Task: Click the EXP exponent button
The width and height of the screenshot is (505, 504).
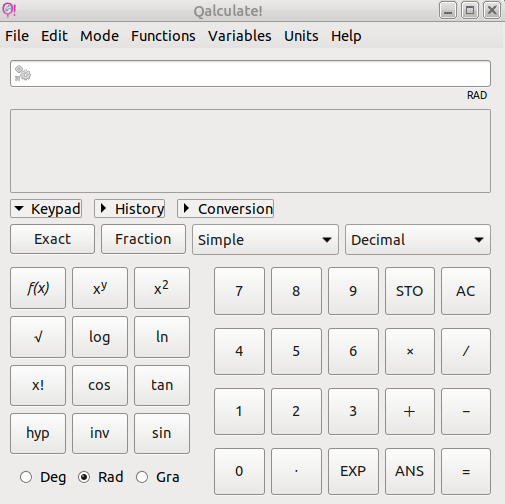Action: pos(353,471)
